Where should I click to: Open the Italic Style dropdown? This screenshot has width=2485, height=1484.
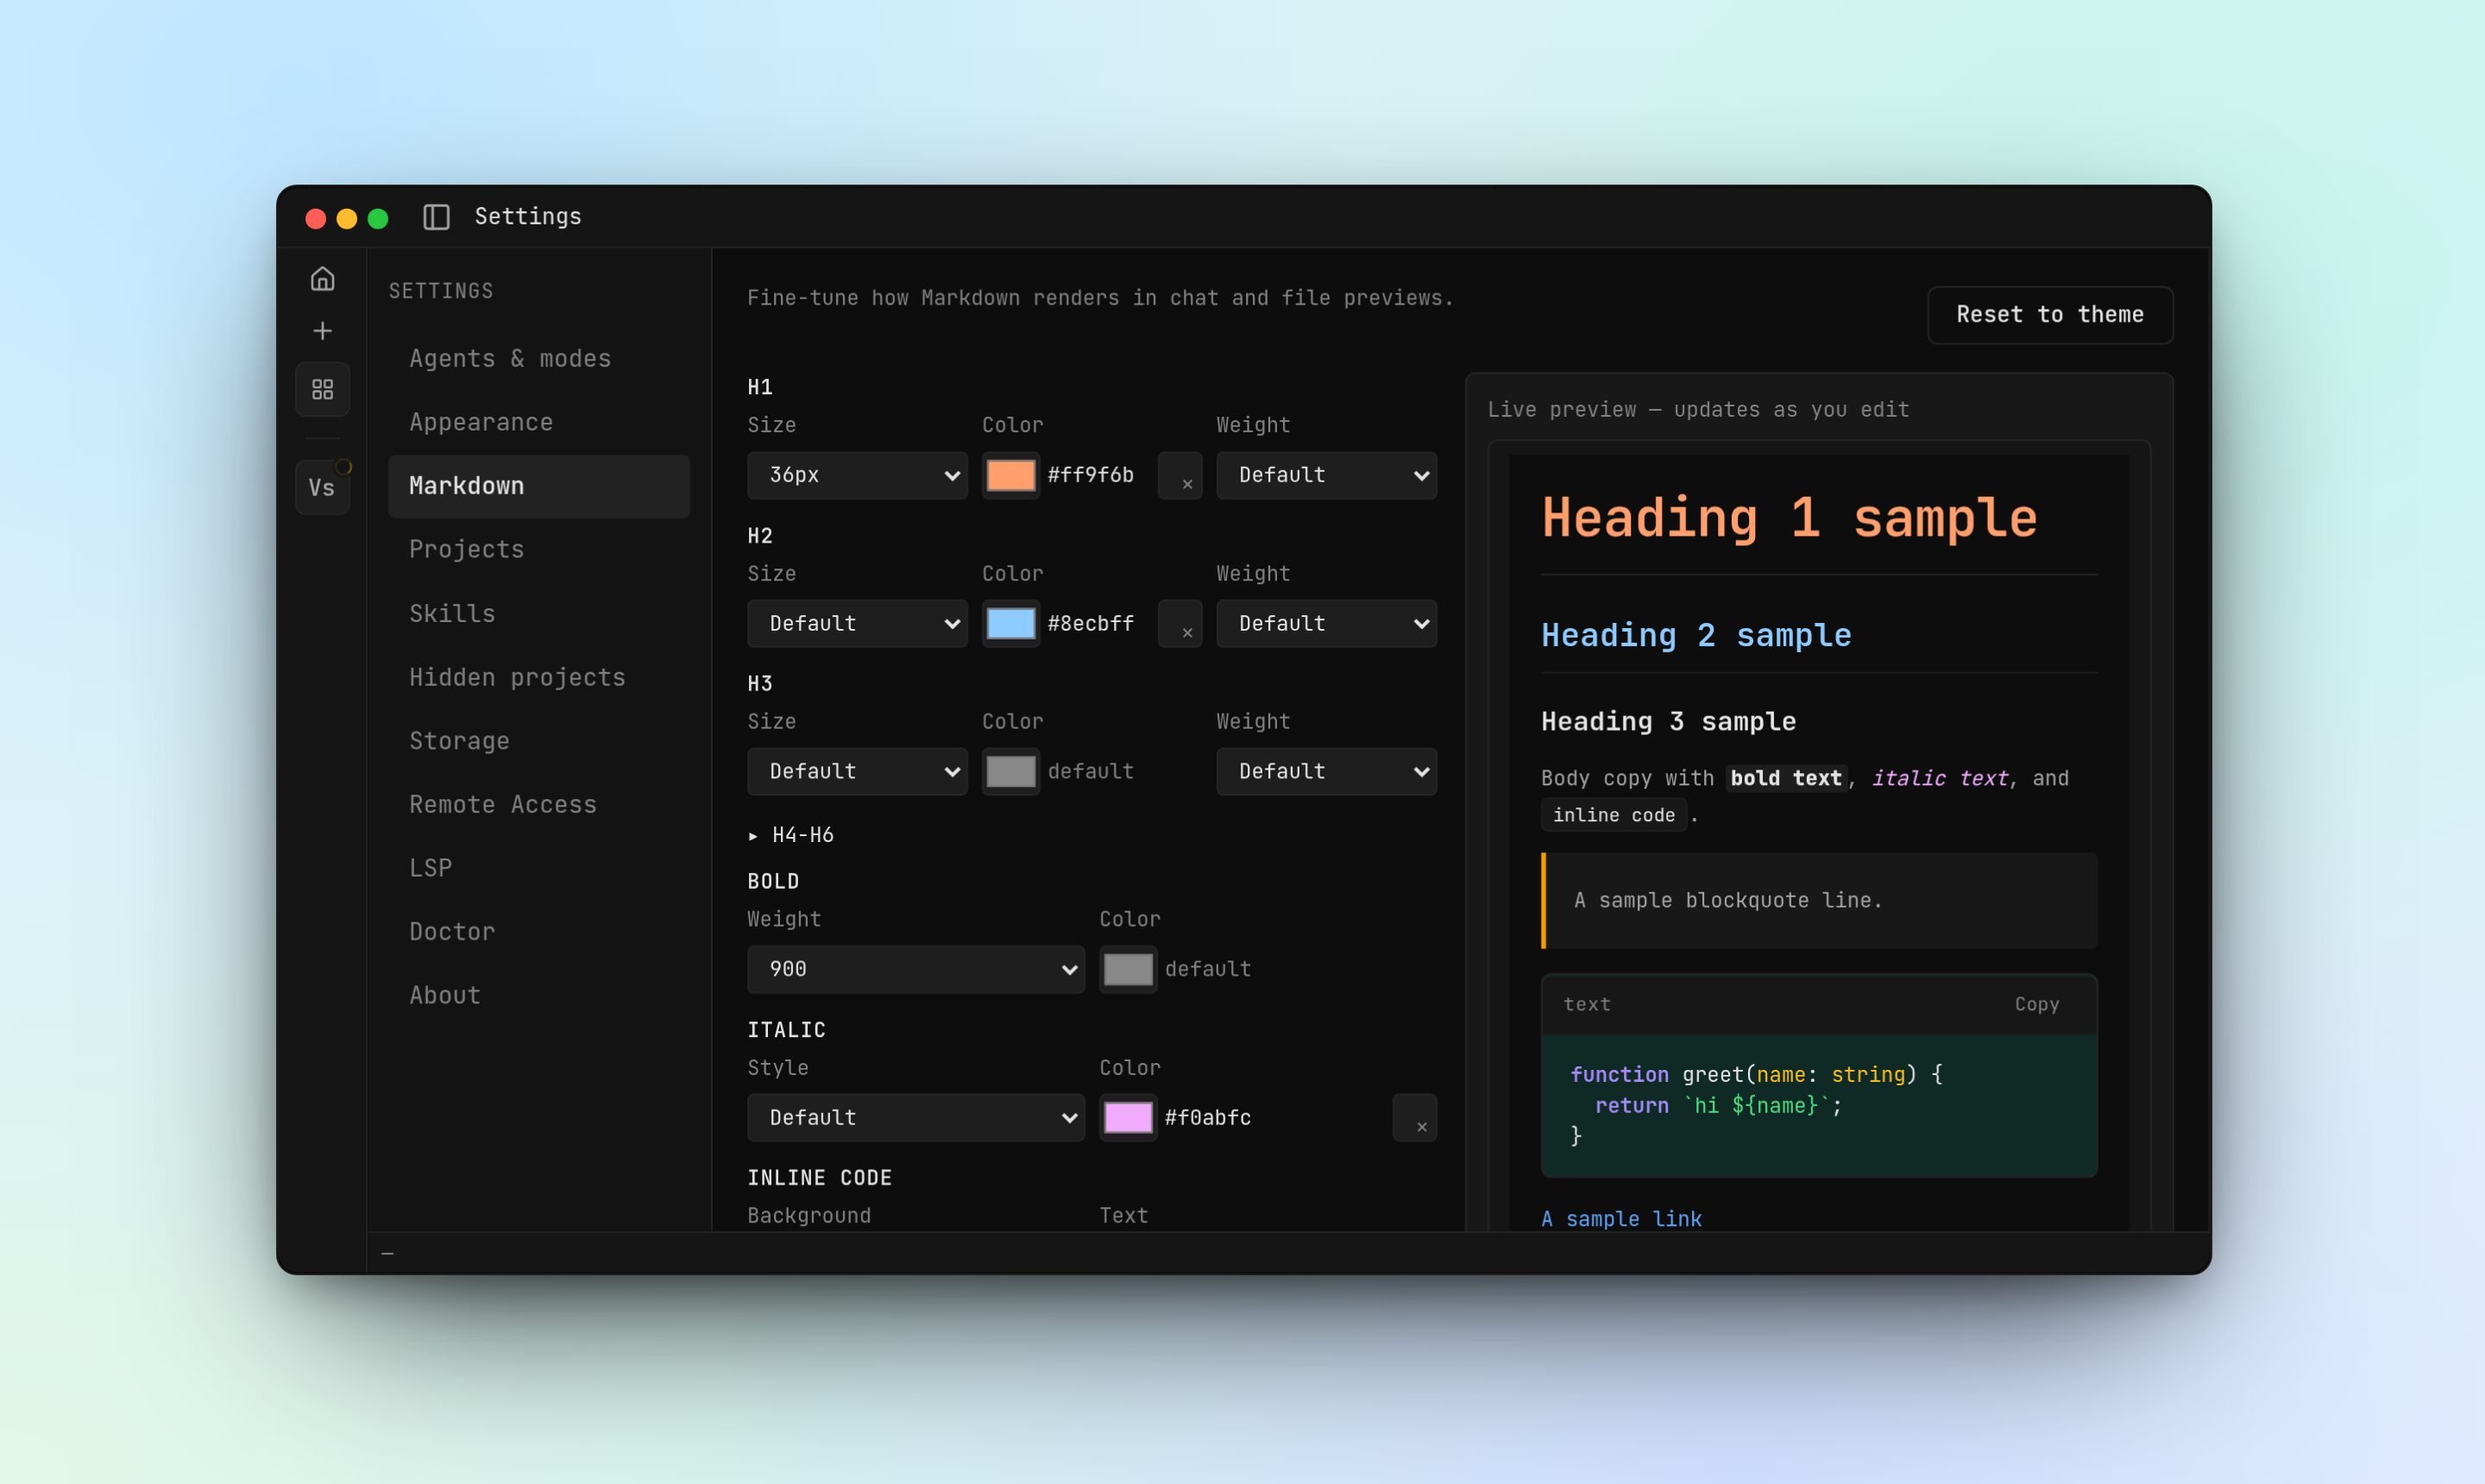[x=916, y=1118]
